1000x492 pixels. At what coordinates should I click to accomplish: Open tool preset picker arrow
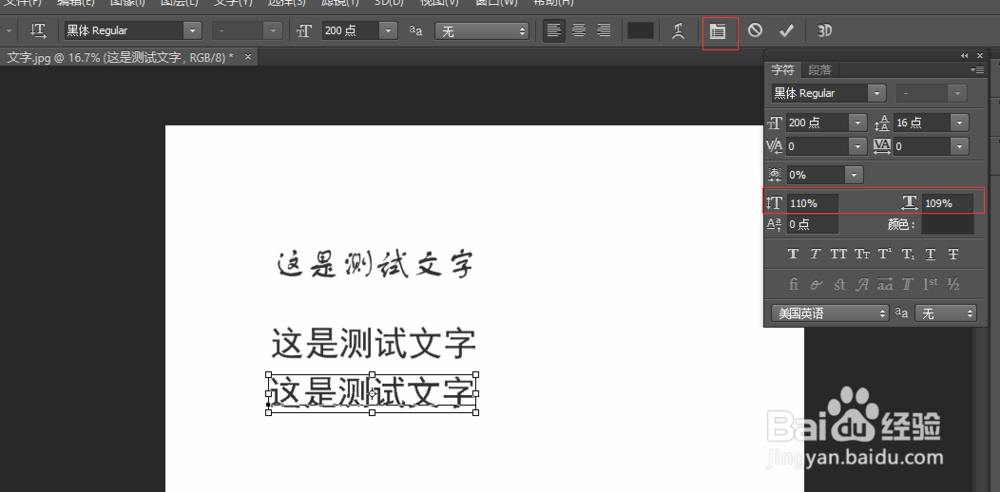(x=9, y=31)
